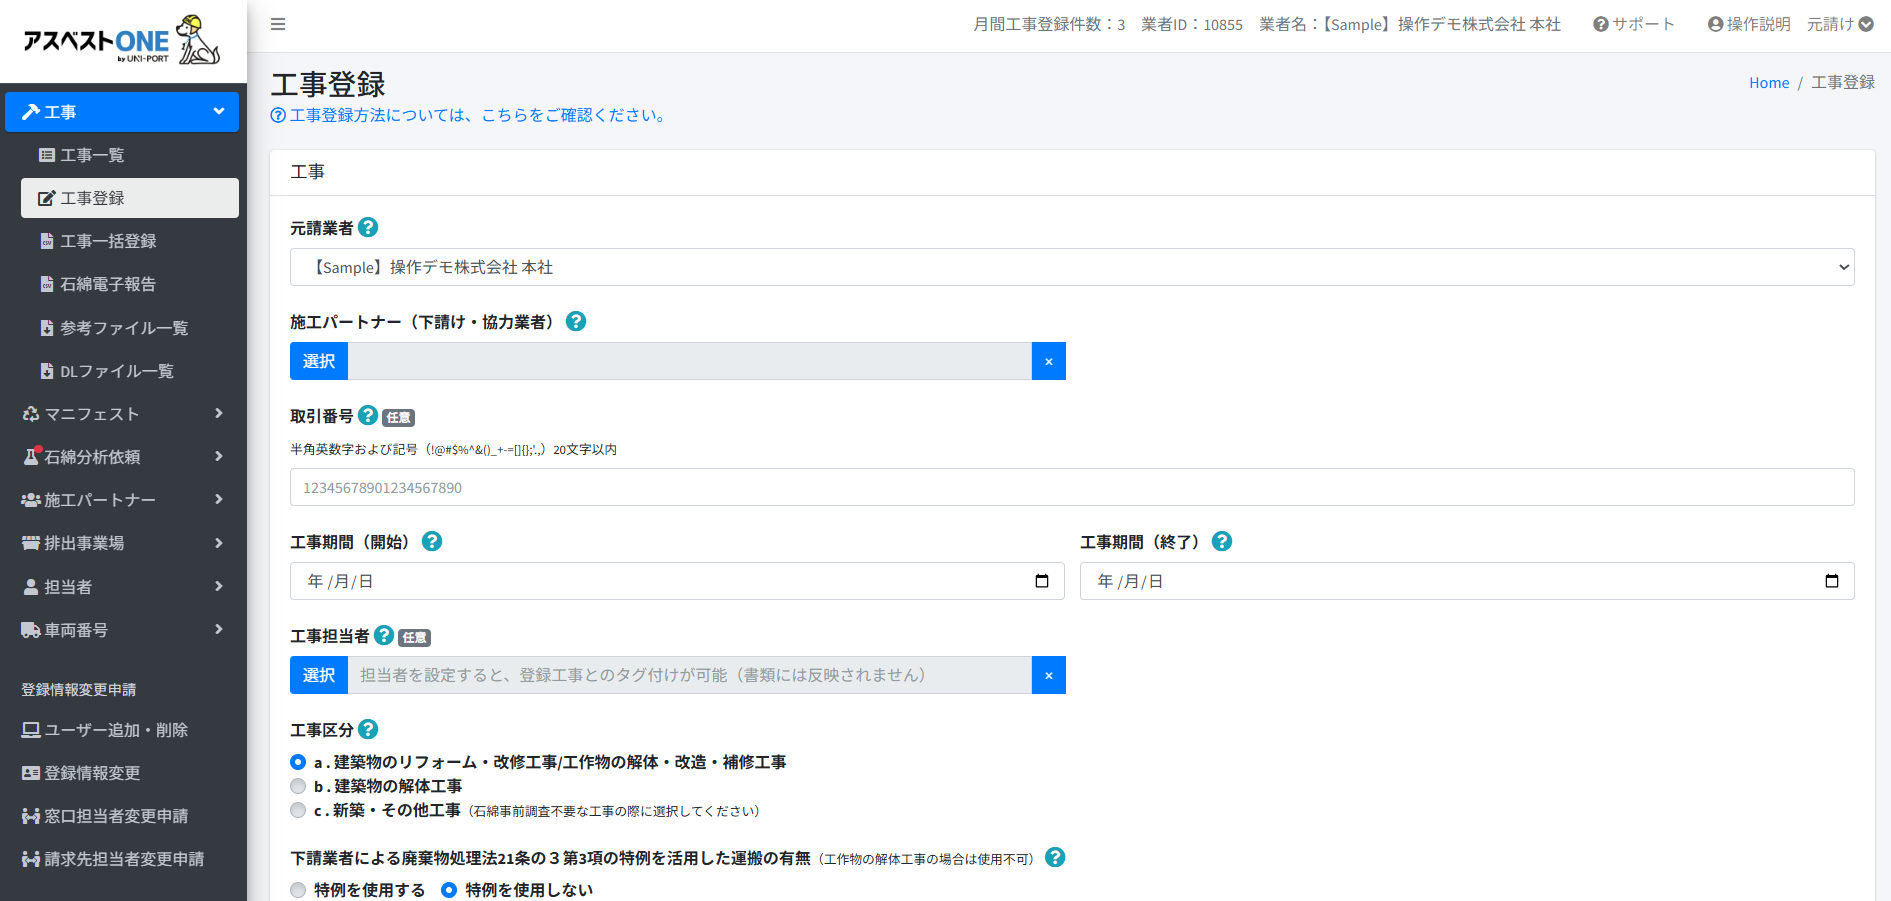Expand the マニフェスト sidebar menu
This screenshot has height=901, width=1891.
click(x=122, y=414)
